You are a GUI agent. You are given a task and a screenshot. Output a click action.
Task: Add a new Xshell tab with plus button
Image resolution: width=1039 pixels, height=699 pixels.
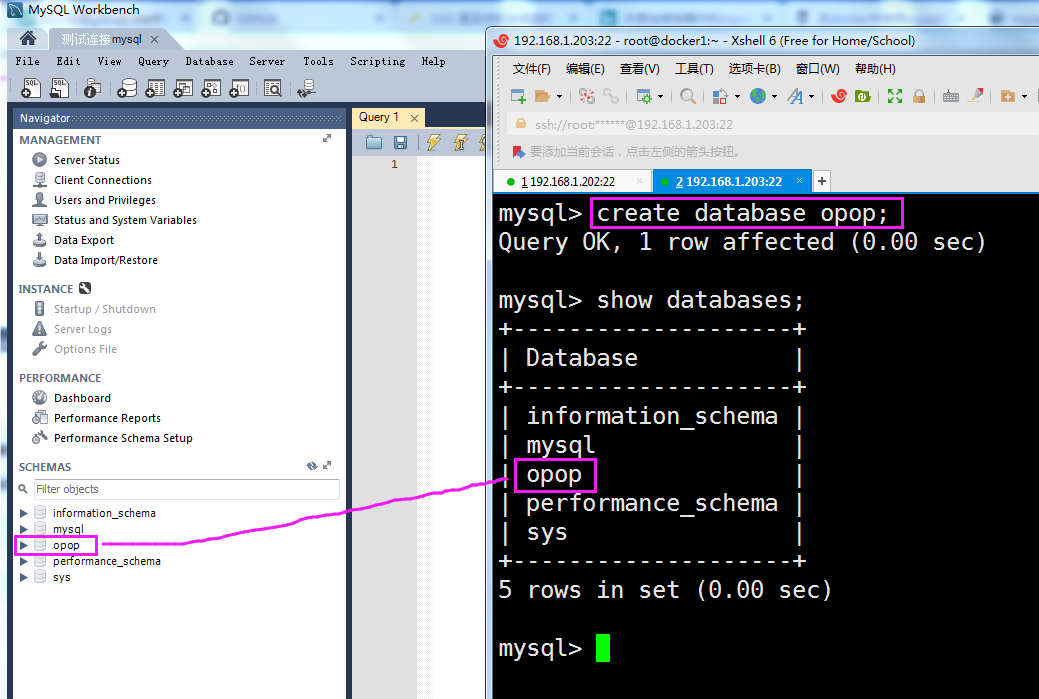822,181
